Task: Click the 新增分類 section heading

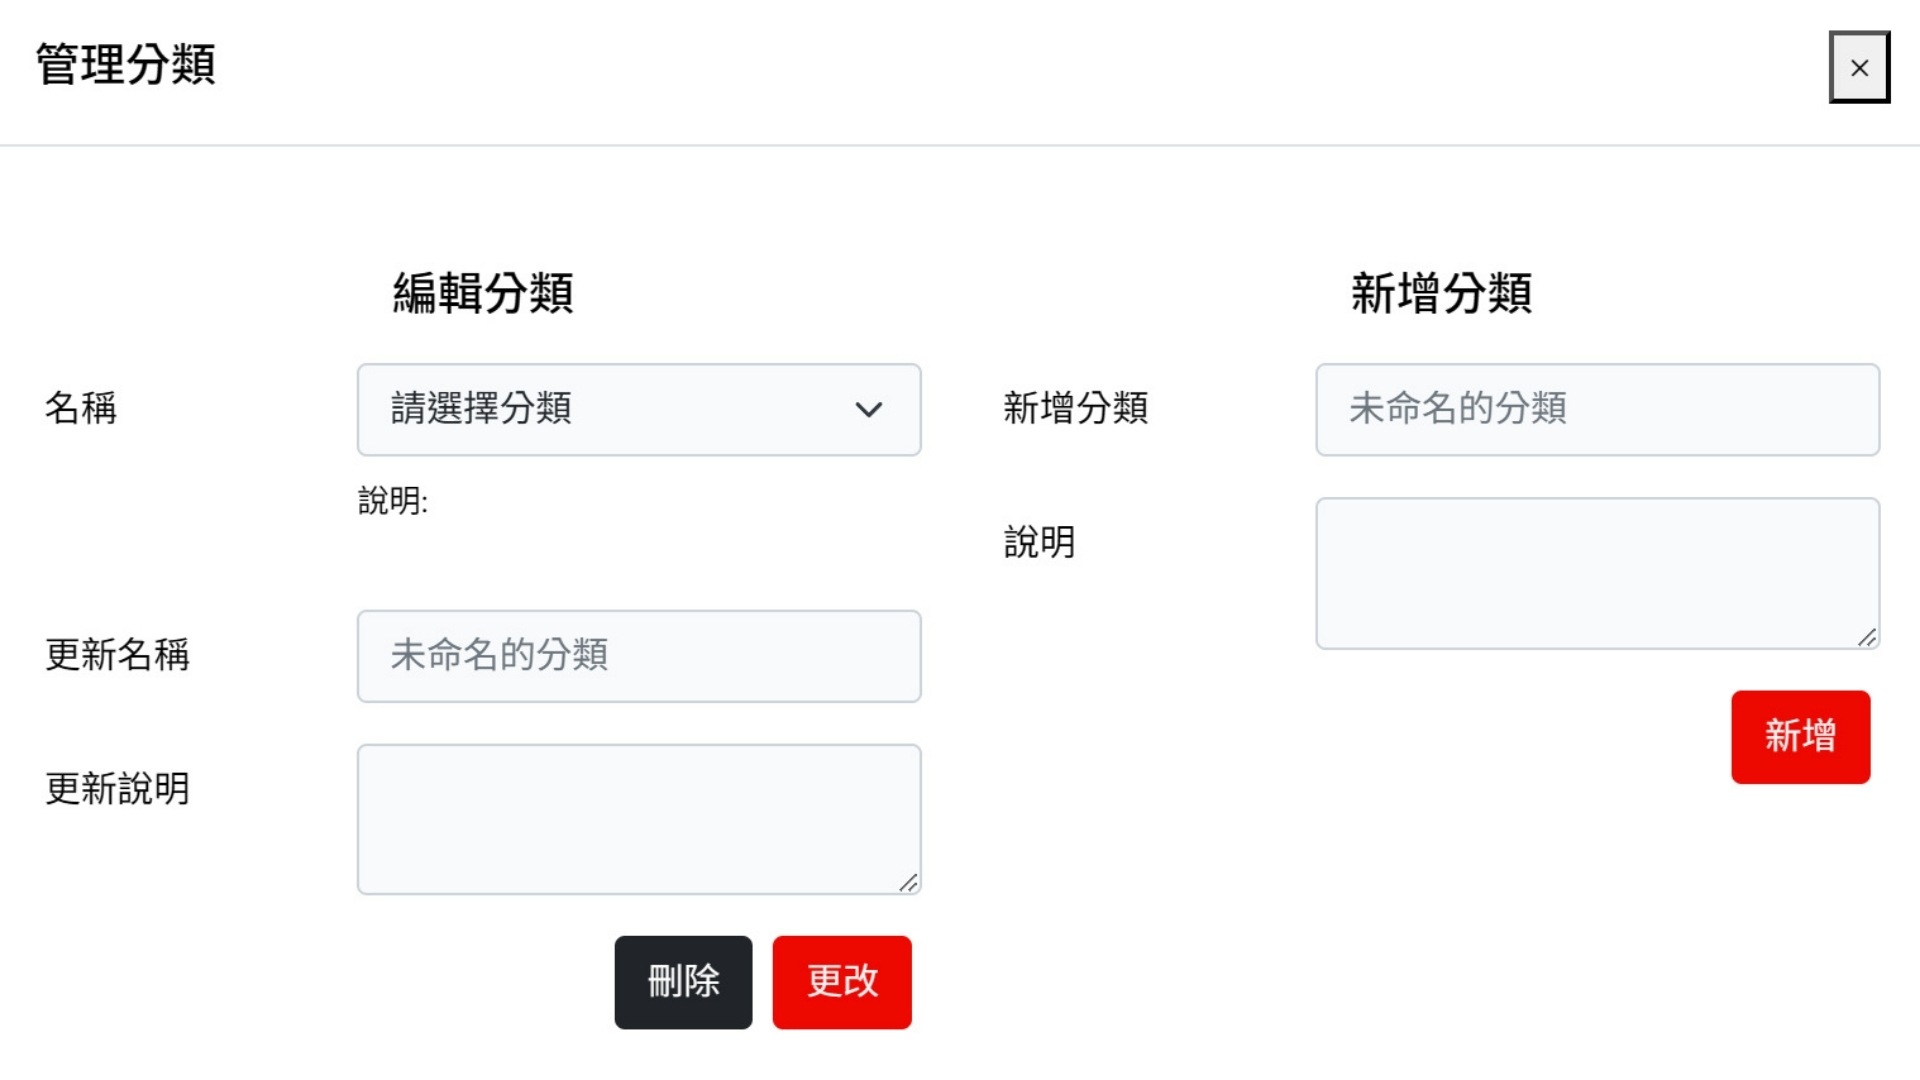Action: (1441, 293)
